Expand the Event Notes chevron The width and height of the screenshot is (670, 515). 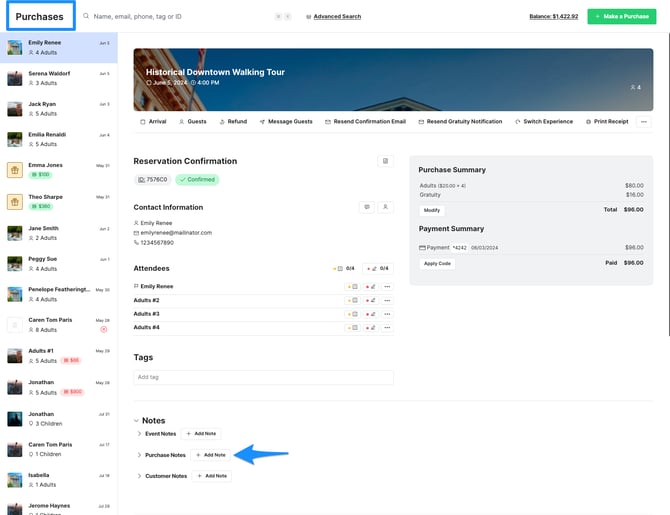coord(139,434)
